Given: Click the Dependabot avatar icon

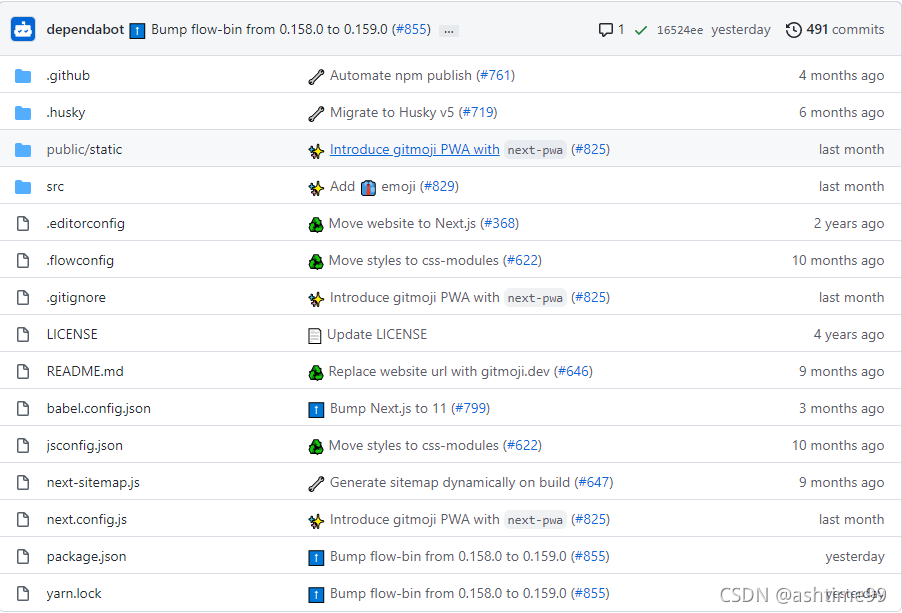Looking at the screenshot, I should coord(23,29).
